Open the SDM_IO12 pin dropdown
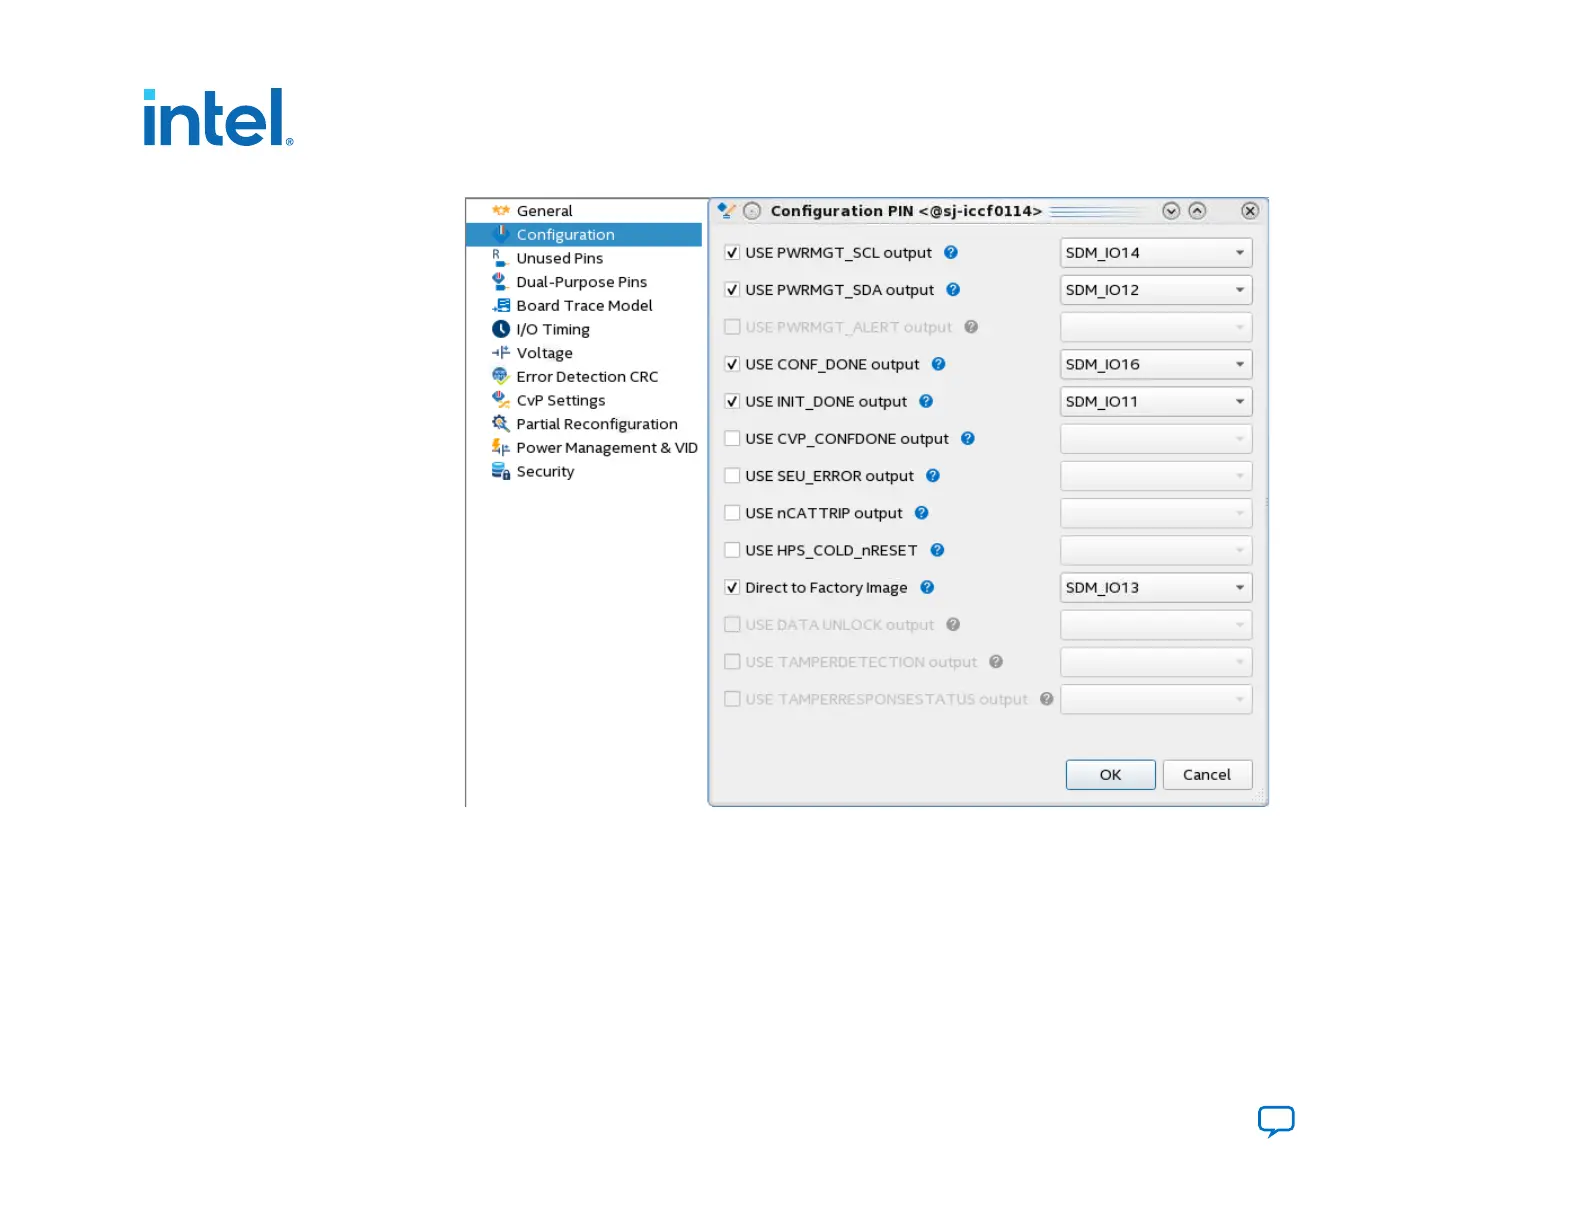Screen dimensions: 1584x1224 (x=1156, y=290)
